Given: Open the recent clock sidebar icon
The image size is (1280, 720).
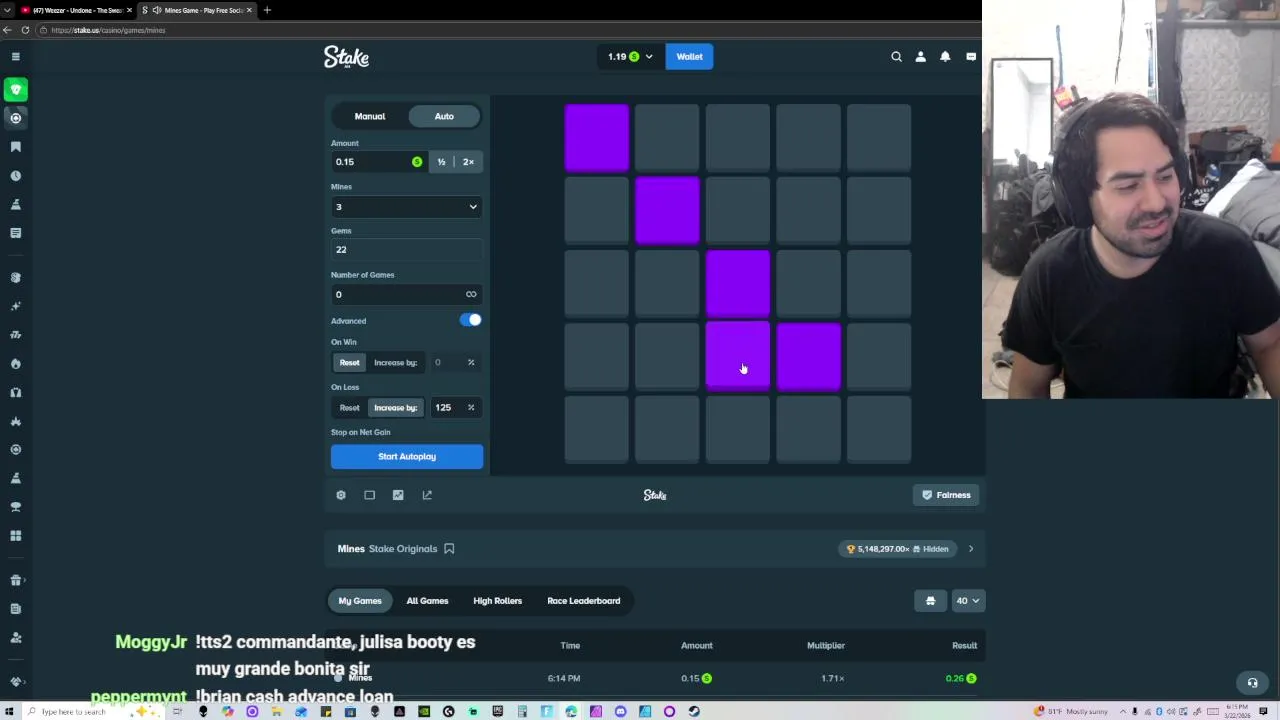Looking at the screenshot, I should 15,176.
